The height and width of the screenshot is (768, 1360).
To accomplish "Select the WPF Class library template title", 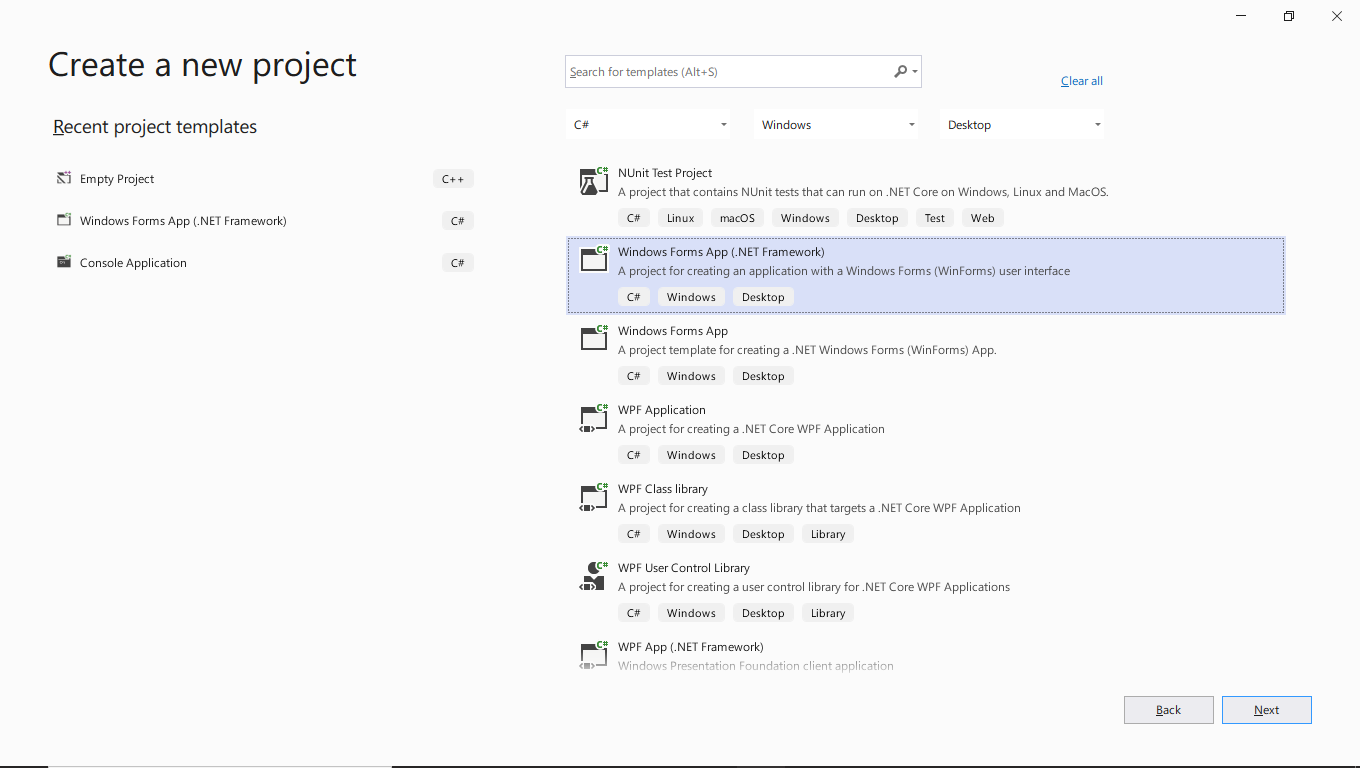I will pos(662,489).
